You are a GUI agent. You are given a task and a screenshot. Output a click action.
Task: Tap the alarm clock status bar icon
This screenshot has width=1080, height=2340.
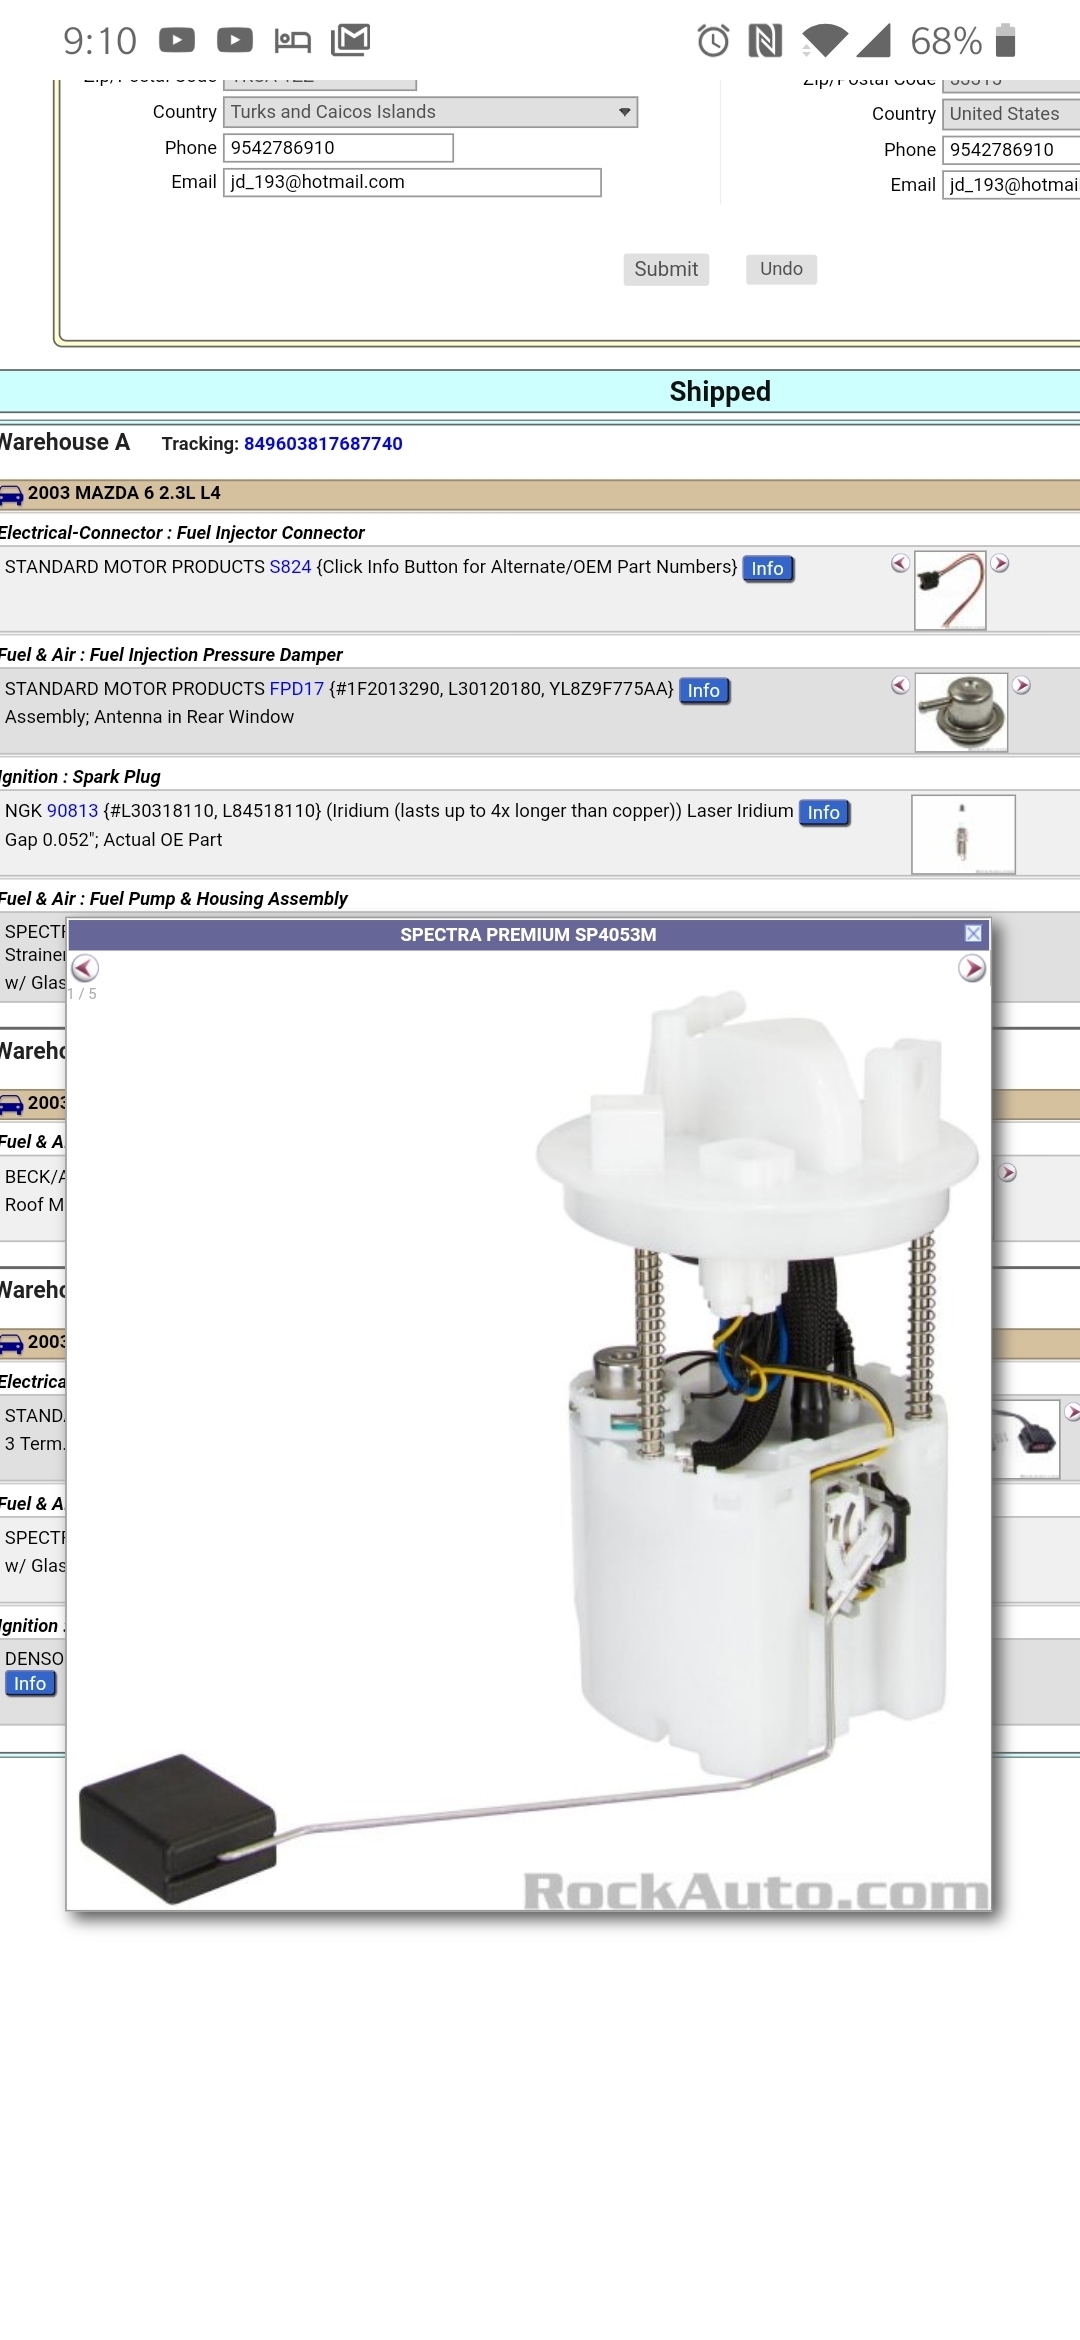click(x=713, y=41)
